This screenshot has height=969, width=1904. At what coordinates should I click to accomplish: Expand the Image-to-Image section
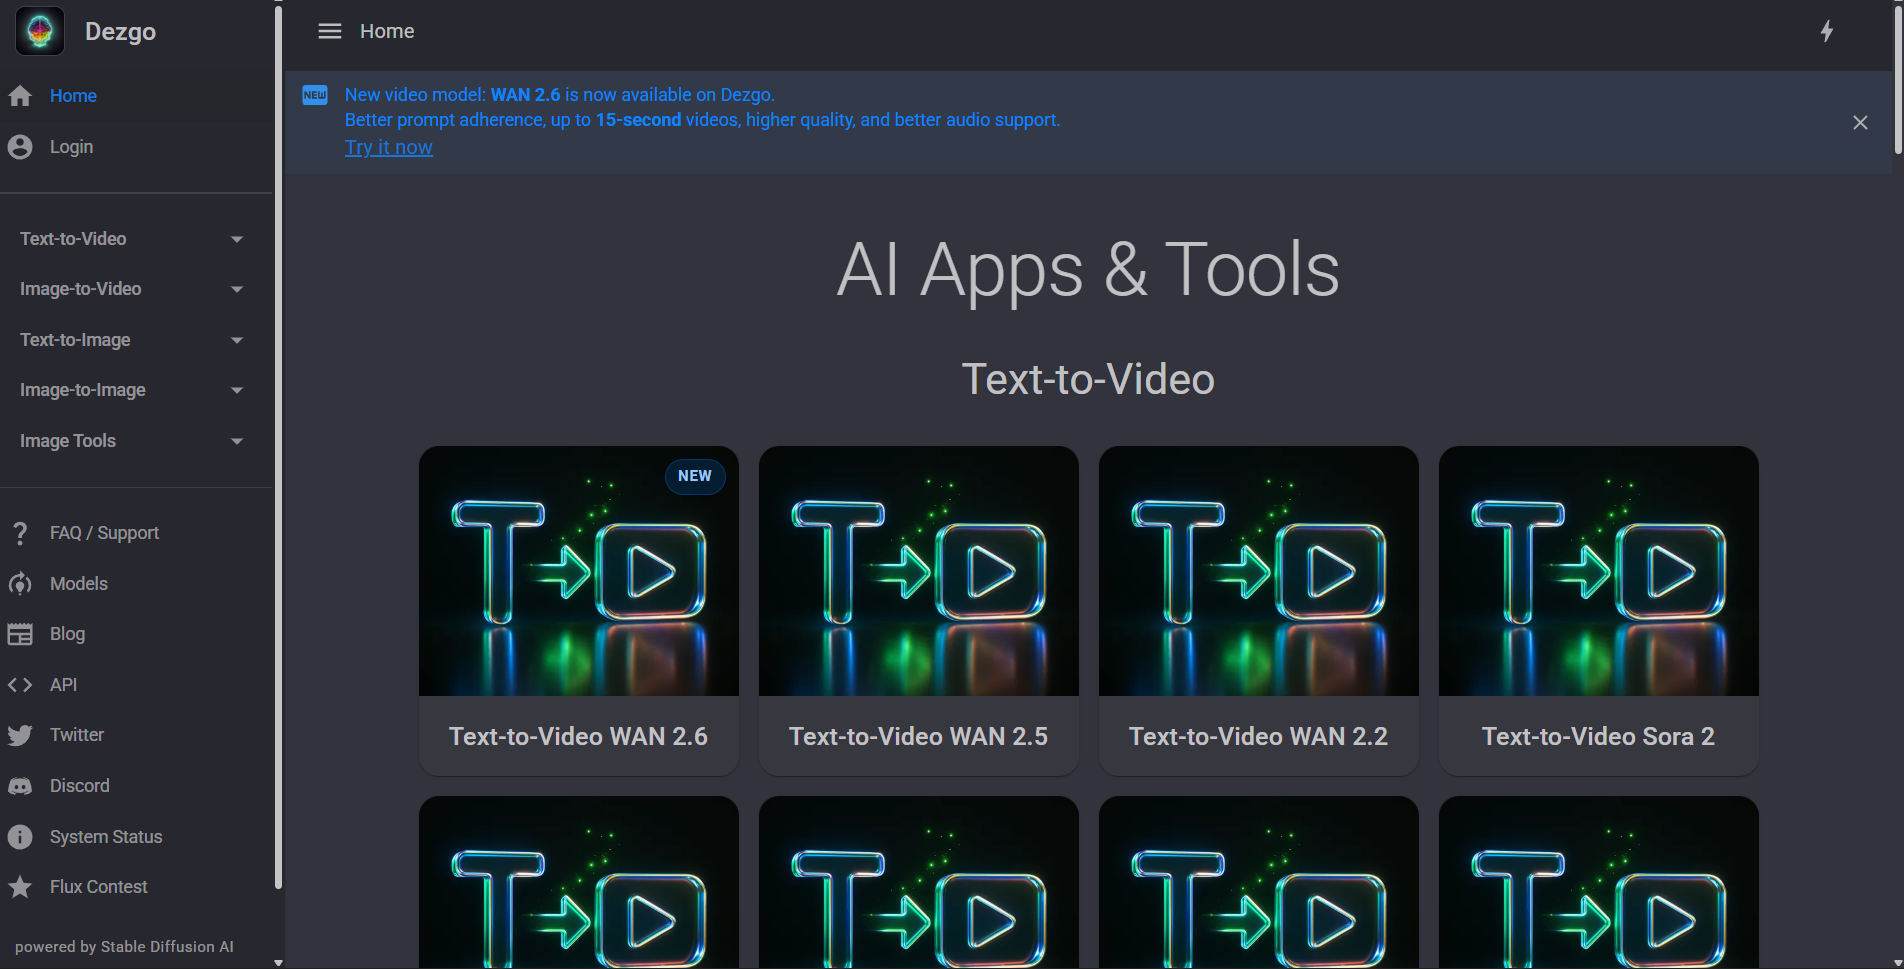pos(236,390)
